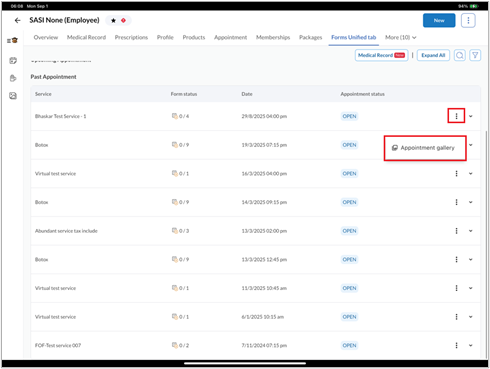Go to the Products tab

[194, 37]
